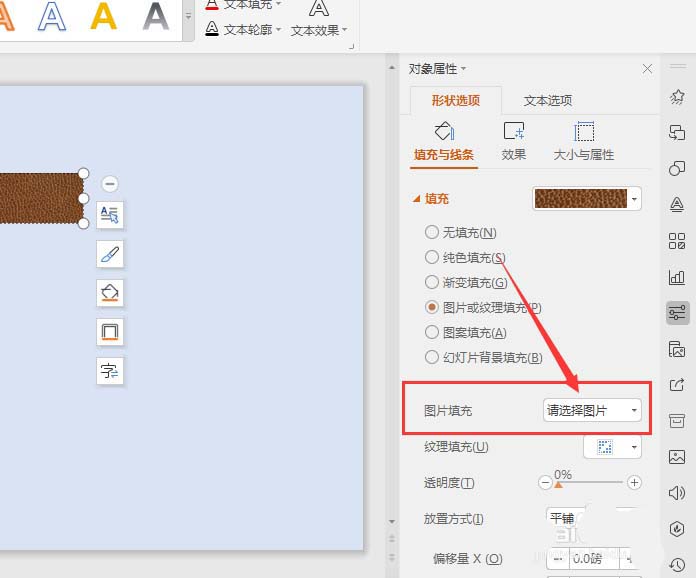Select 图片或纹理填充(P) radio button
This screenshot has width=696, height=578.
coord(431,307)
